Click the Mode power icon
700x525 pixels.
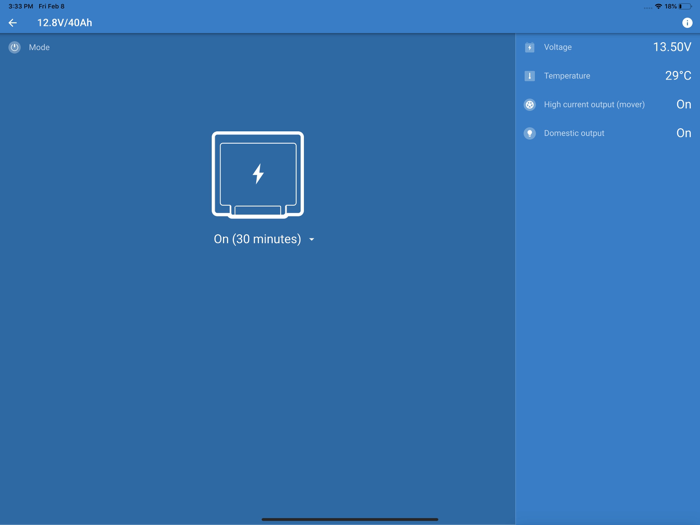coord(14,47)
